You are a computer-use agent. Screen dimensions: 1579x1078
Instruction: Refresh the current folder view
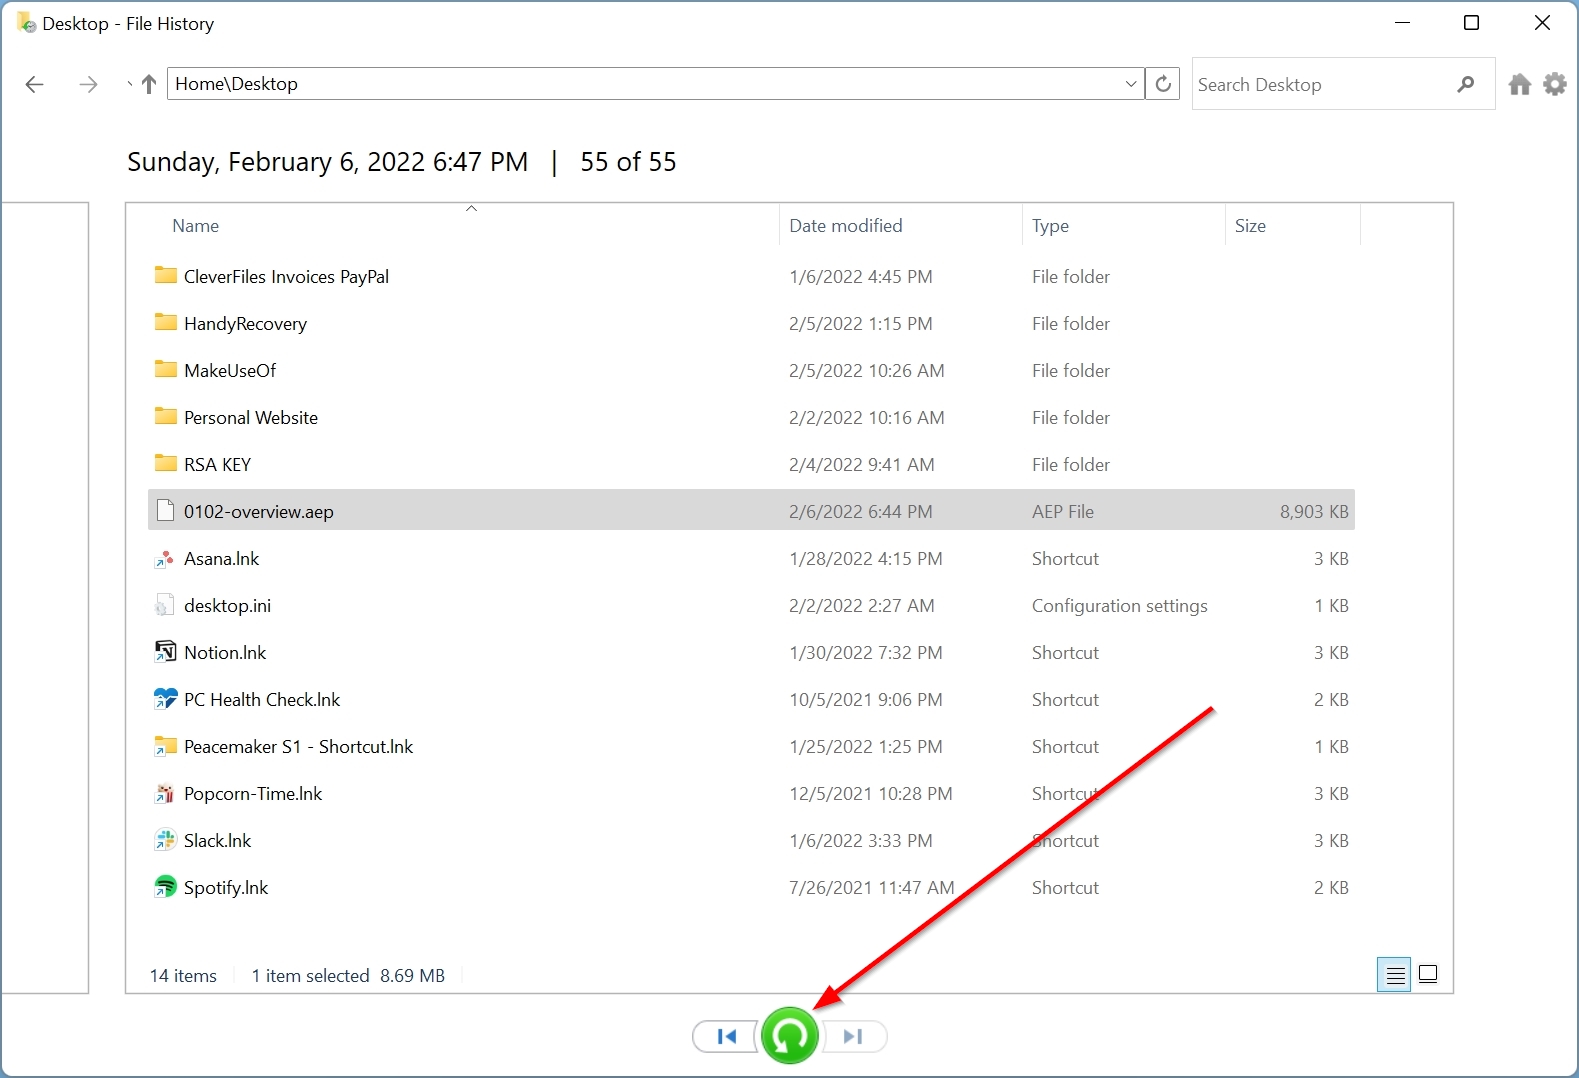(x=1163, y=84)
